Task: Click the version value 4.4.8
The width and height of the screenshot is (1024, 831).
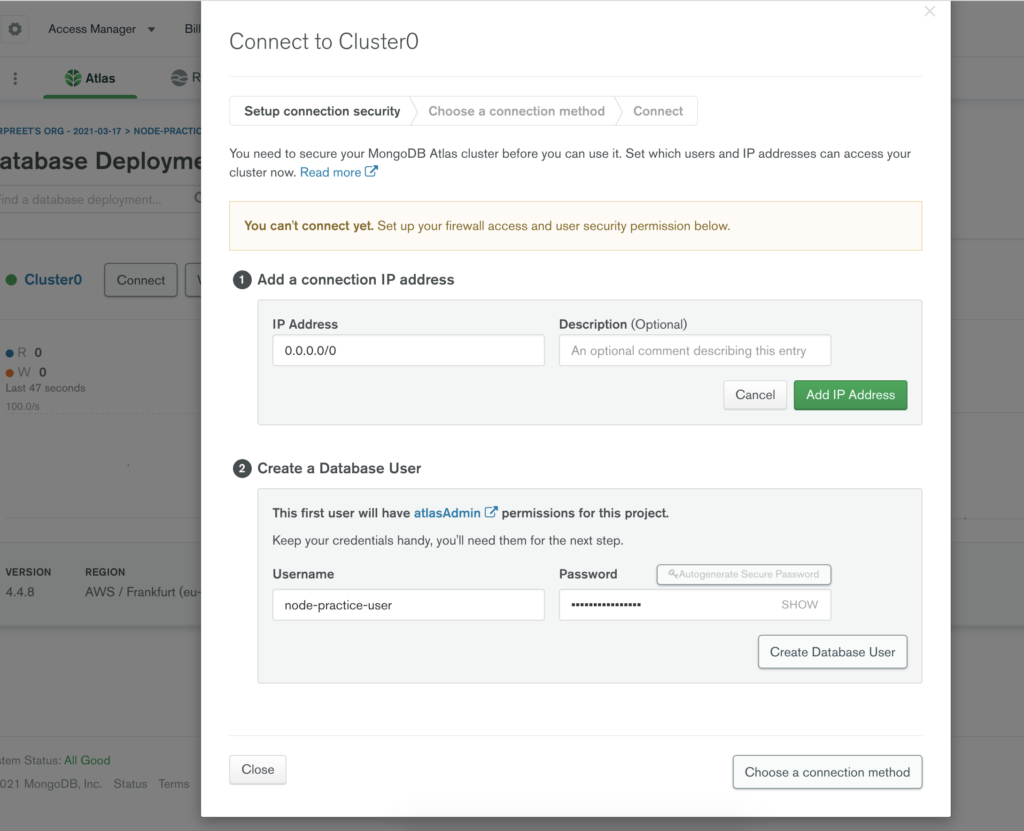Action: click(x=20, y=592)
